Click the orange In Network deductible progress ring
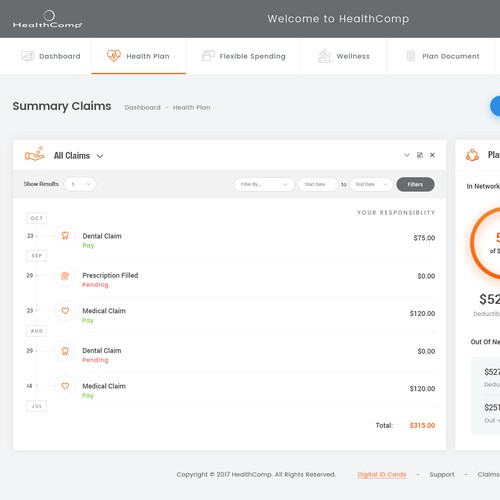This screenshot has width=500, height=500. 485,243
